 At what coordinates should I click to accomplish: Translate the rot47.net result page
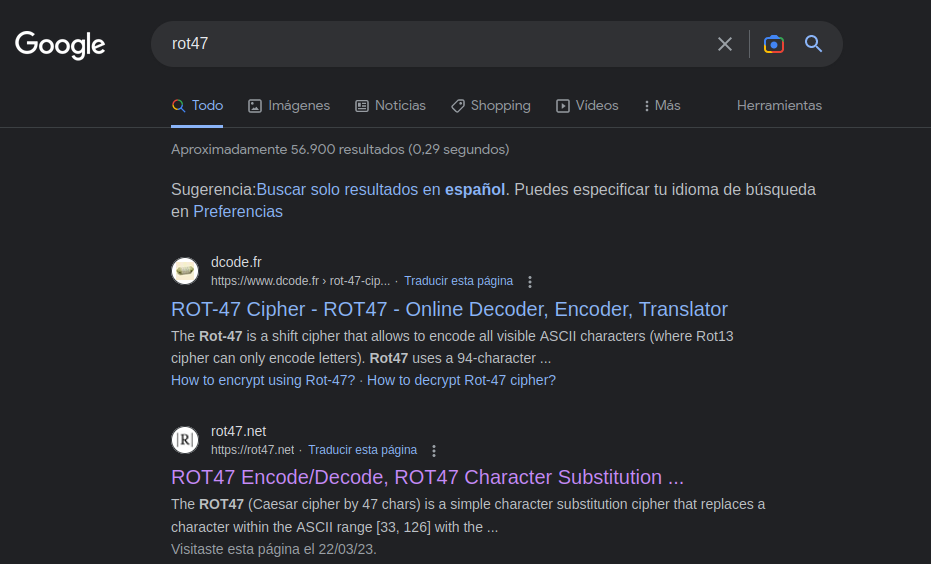point(362,450)
